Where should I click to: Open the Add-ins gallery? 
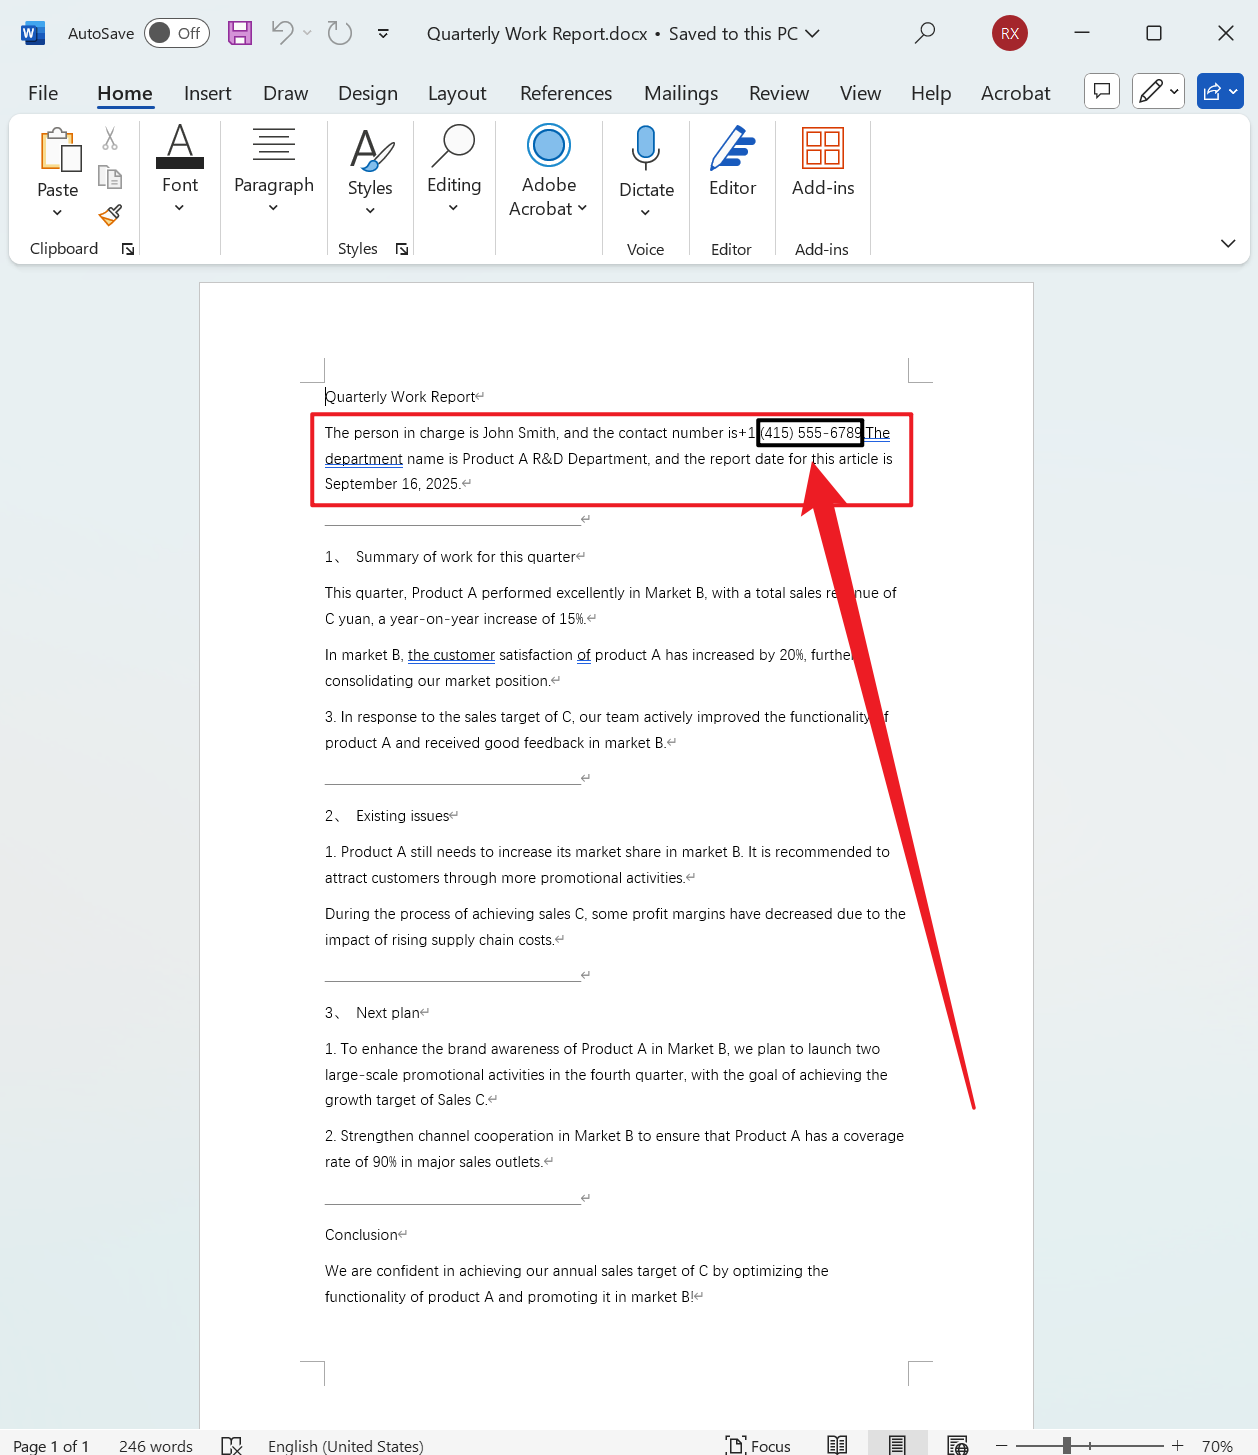822,160
